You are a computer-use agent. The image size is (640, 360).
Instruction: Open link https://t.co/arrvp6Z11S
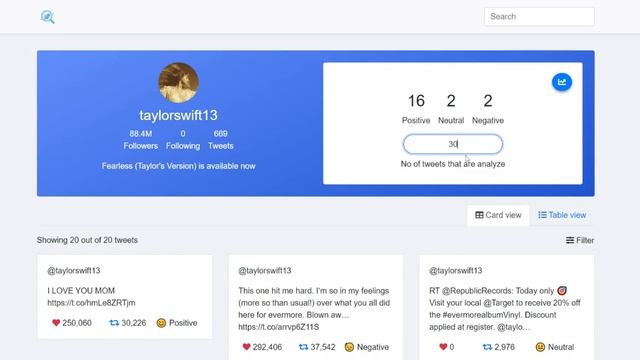[x=279, y=327]
